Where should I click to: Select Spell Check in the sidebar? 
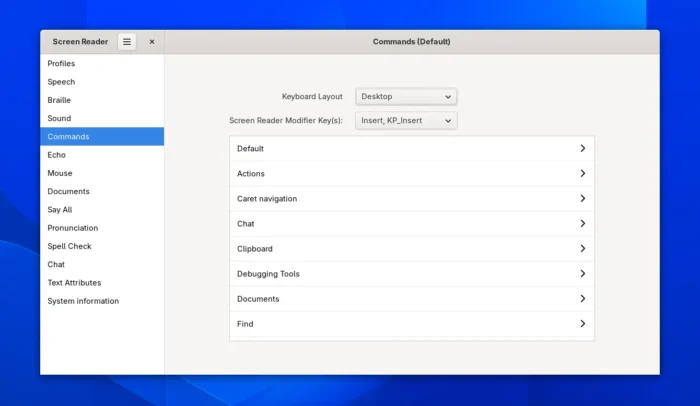coord(69,246)
